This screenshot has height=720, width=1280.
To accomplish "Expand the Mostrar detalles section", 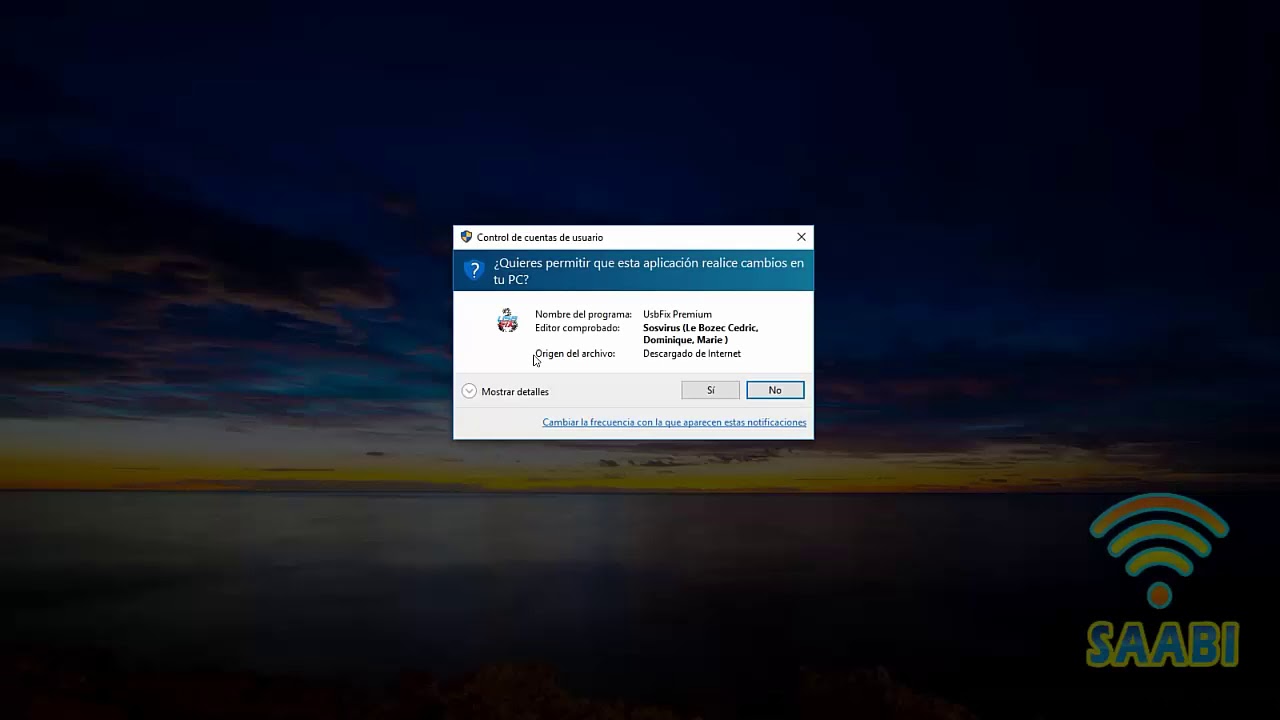I will click(x=506, y=391).
